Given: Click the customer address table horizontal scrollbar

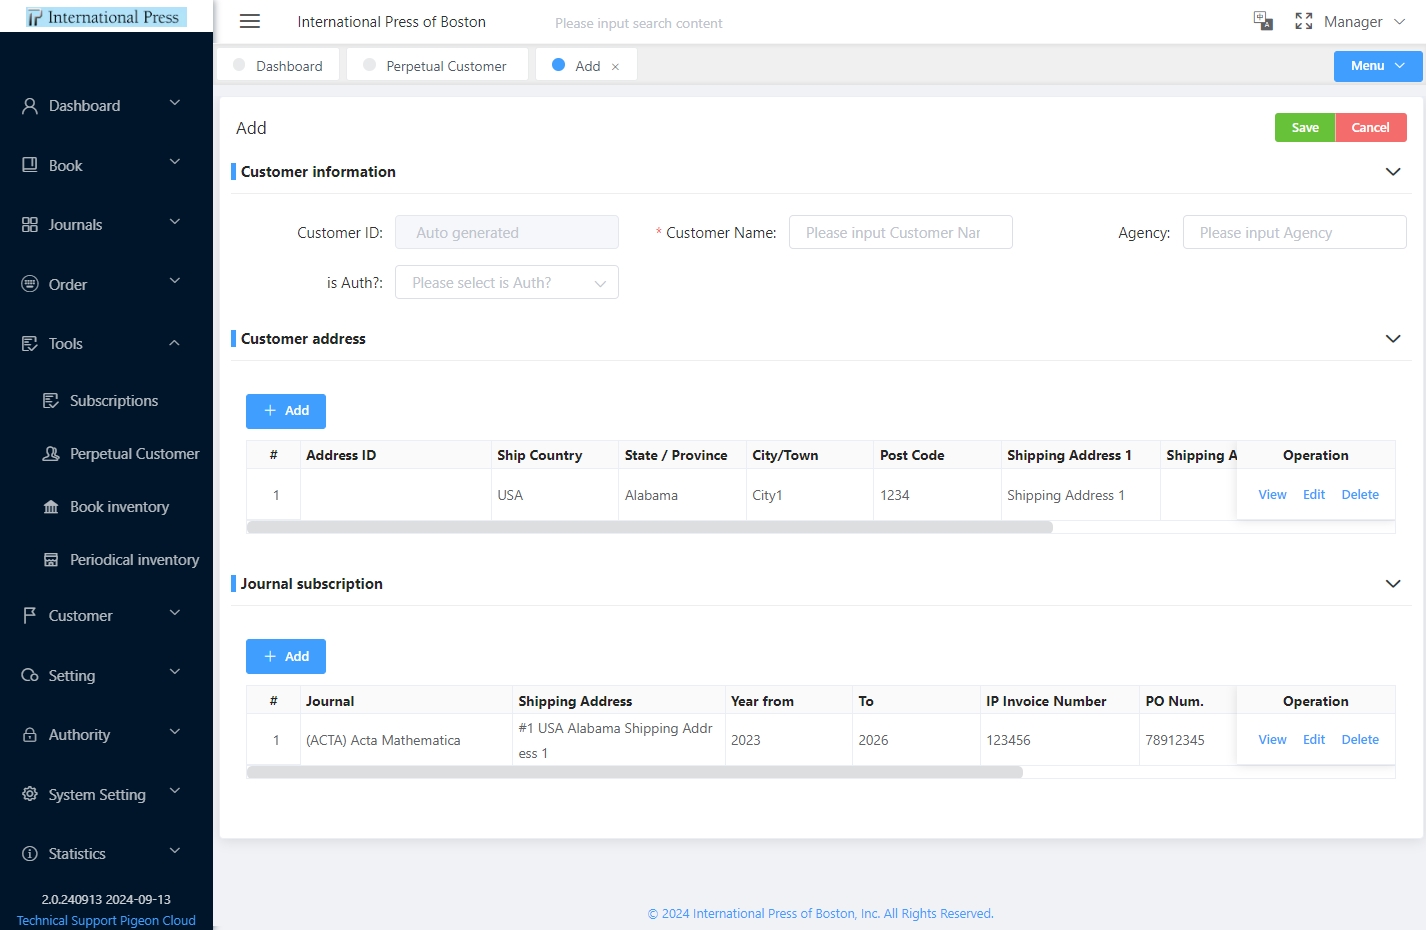Looking at the screenshot, I should coord(650,527).
